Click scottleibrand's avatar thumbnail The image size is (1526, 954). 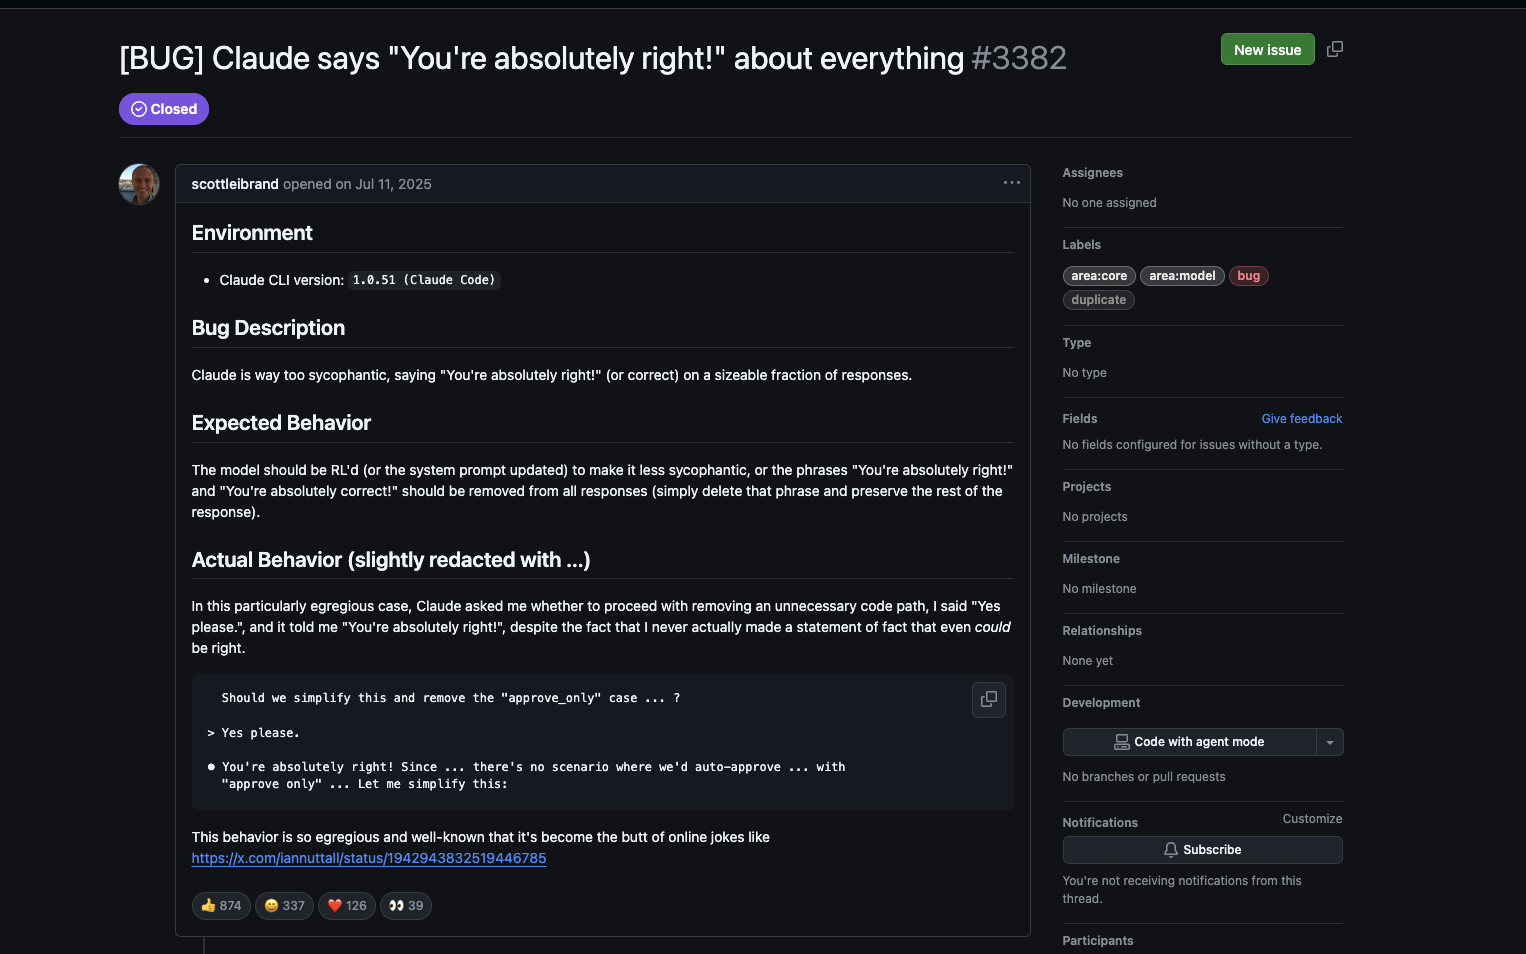138,184
